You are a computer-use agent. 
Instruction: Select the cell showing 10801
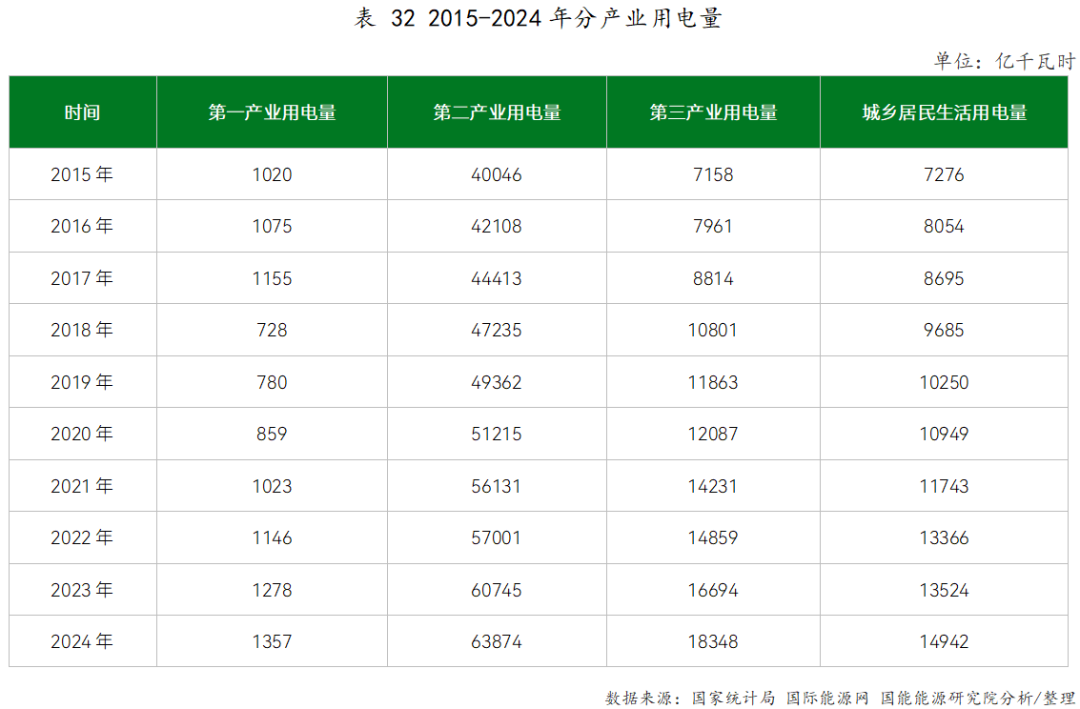[x=713, y=330]
